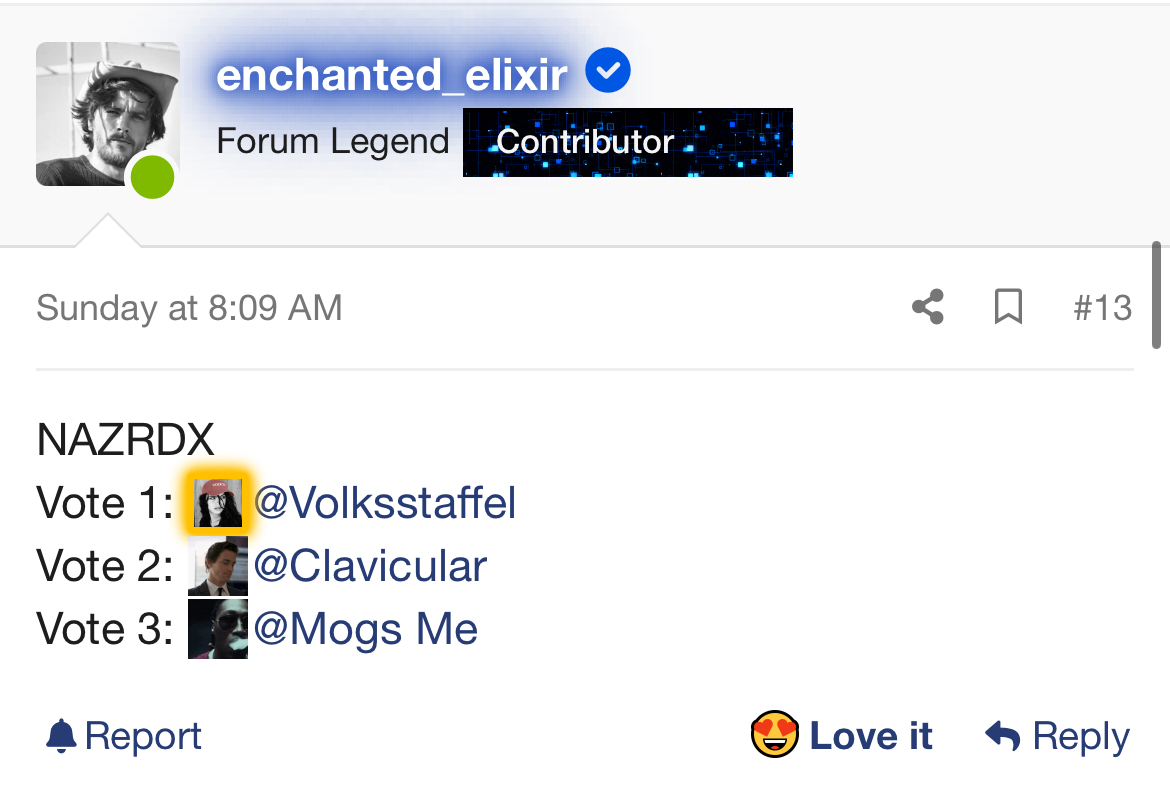Open Clavicular's small avatar thumbnail
This screenshot has width=1170, height=800.
pos(218,566)
